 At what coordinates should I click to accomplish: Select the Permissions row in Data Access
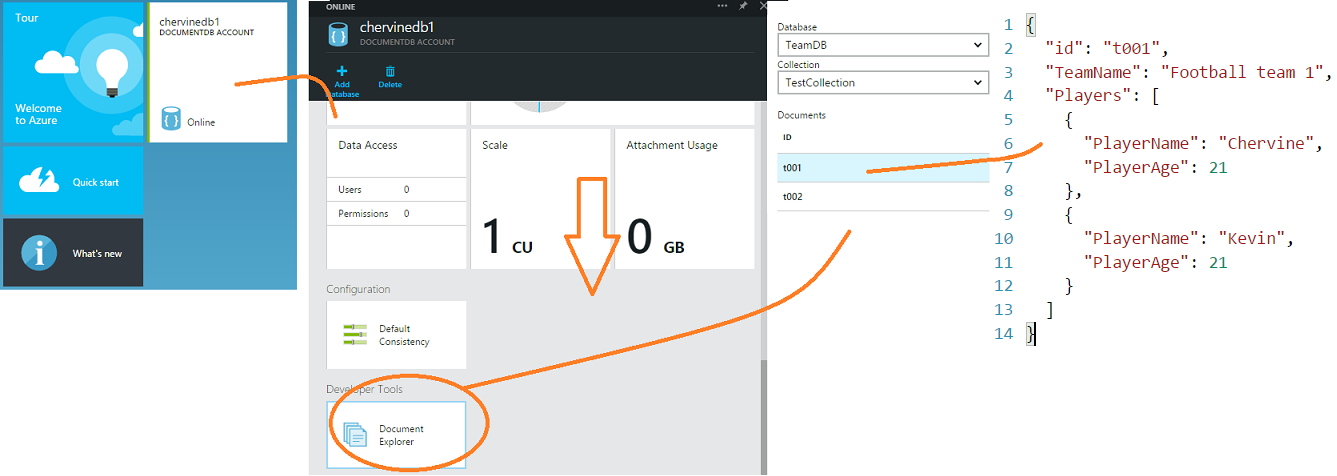[396, 213]
